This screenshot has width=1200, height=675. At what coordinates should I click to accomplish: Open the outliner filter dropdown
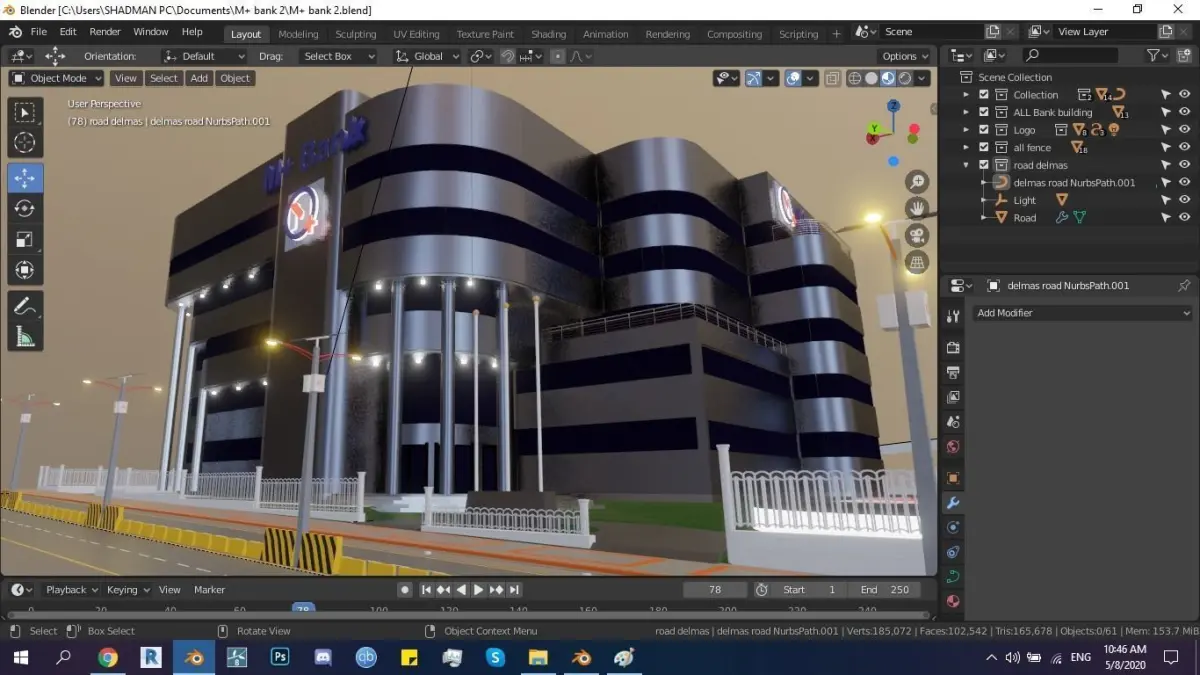1157,56
